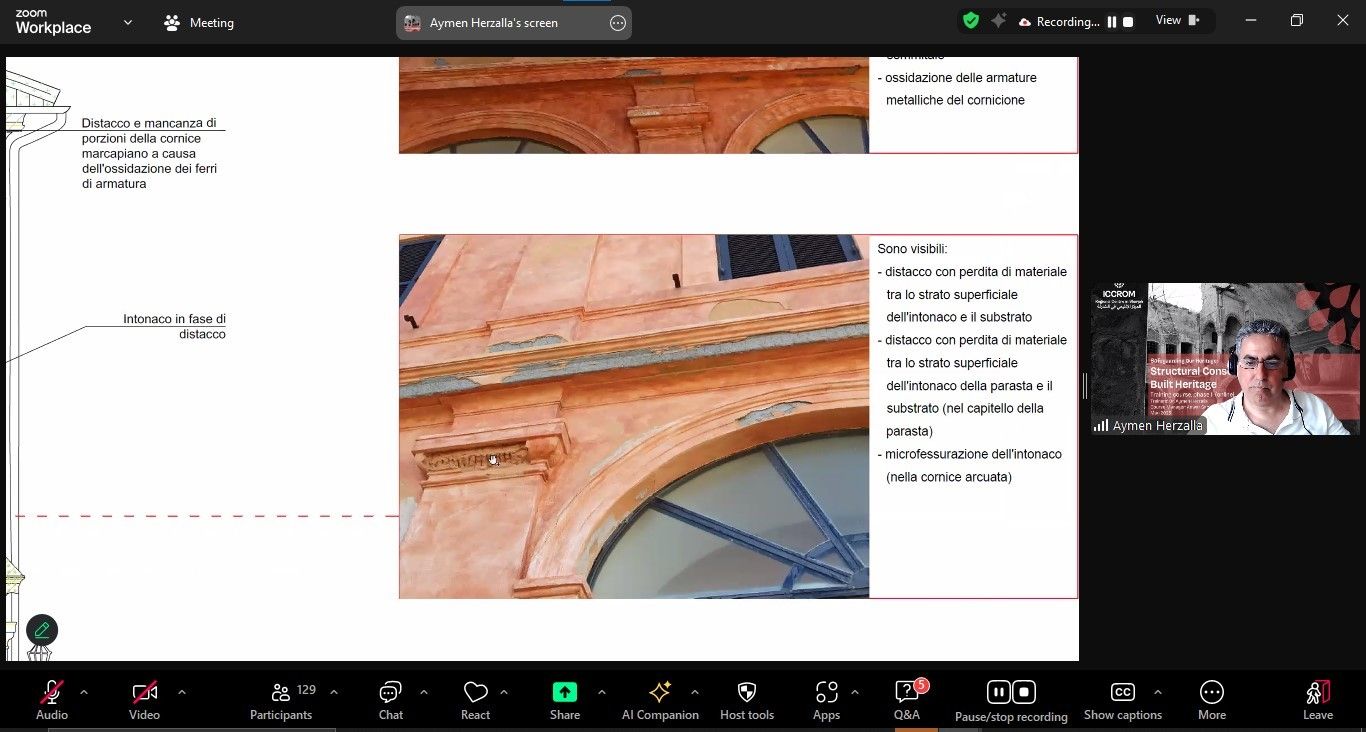
Task: Open the View layout menu
Action: coord(1177,21)
